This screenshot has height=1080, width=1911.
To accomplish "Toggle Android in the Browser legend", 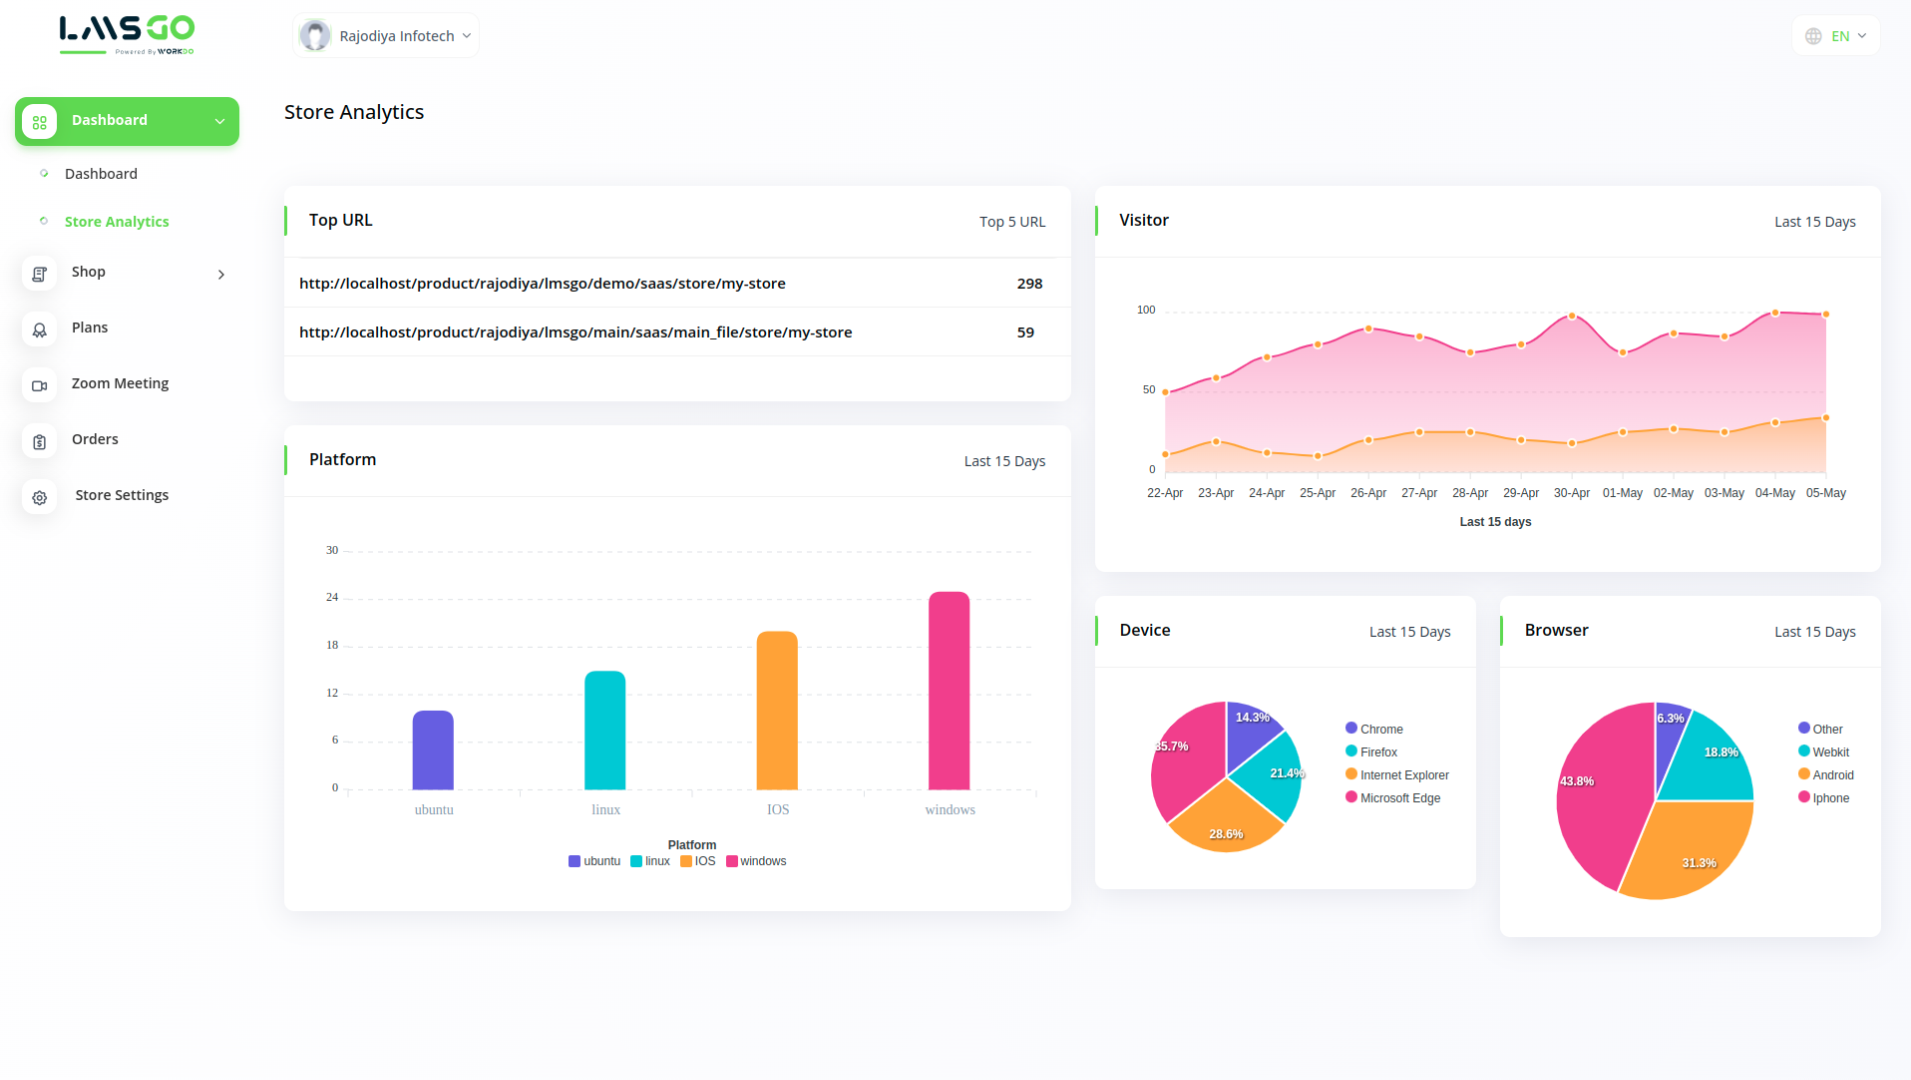I will (x=1826, y=775).
